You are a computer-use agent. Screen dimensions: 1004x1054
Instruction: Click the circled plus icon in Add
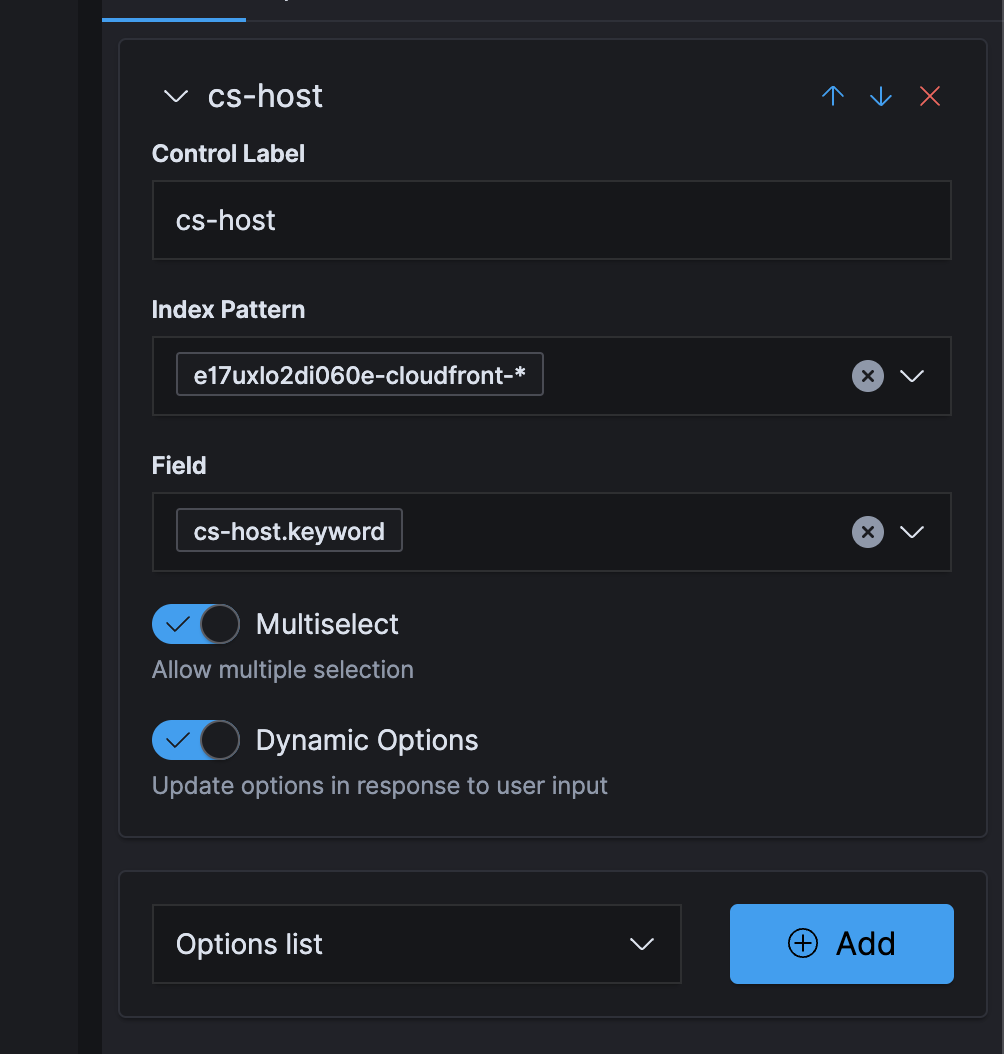[802, 943]
